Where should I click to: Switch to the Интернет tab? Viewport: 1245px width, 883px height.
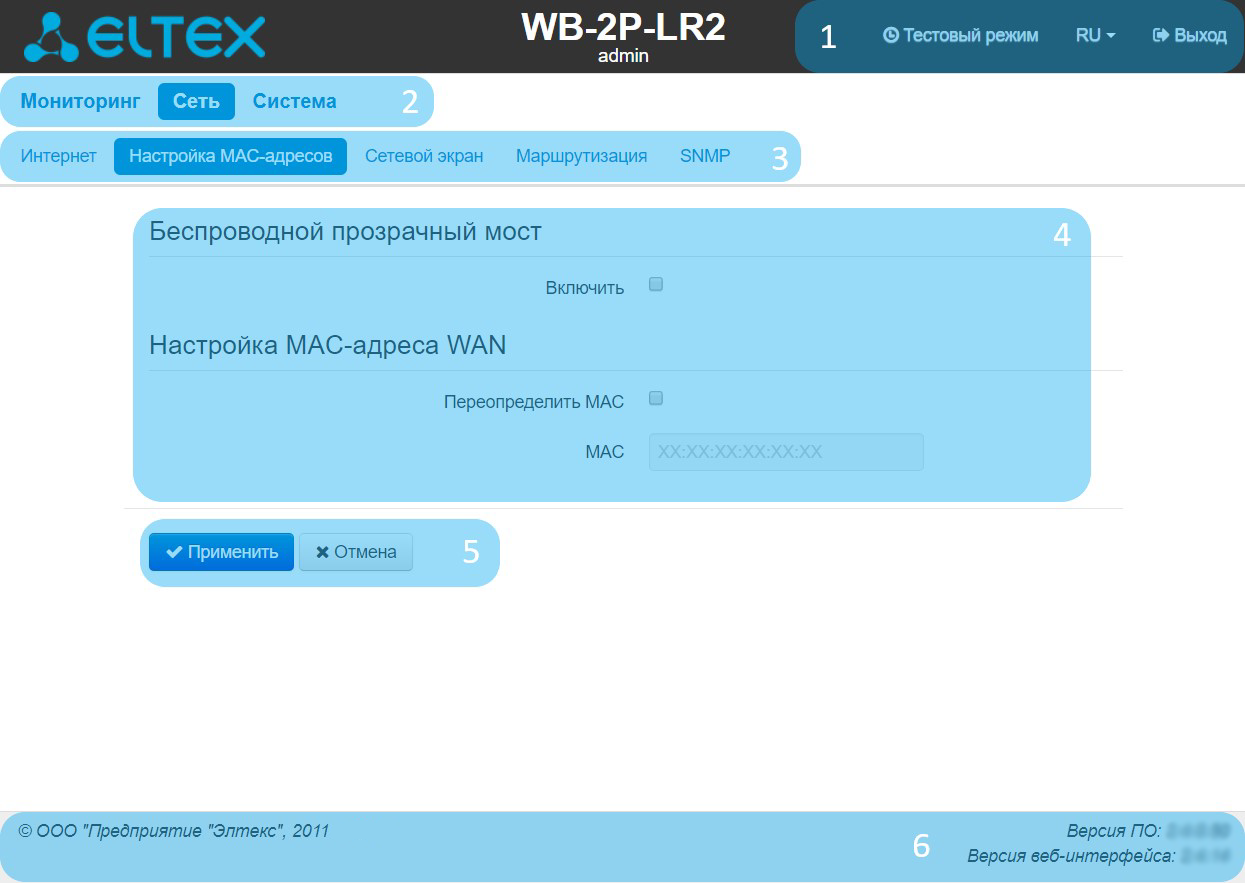(59, 156)
